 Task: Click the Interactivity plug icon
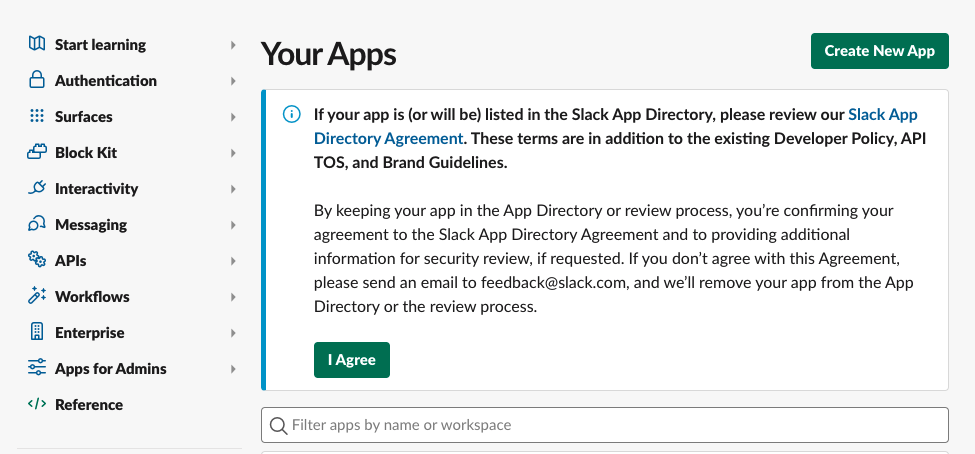(x=37, y=188)
